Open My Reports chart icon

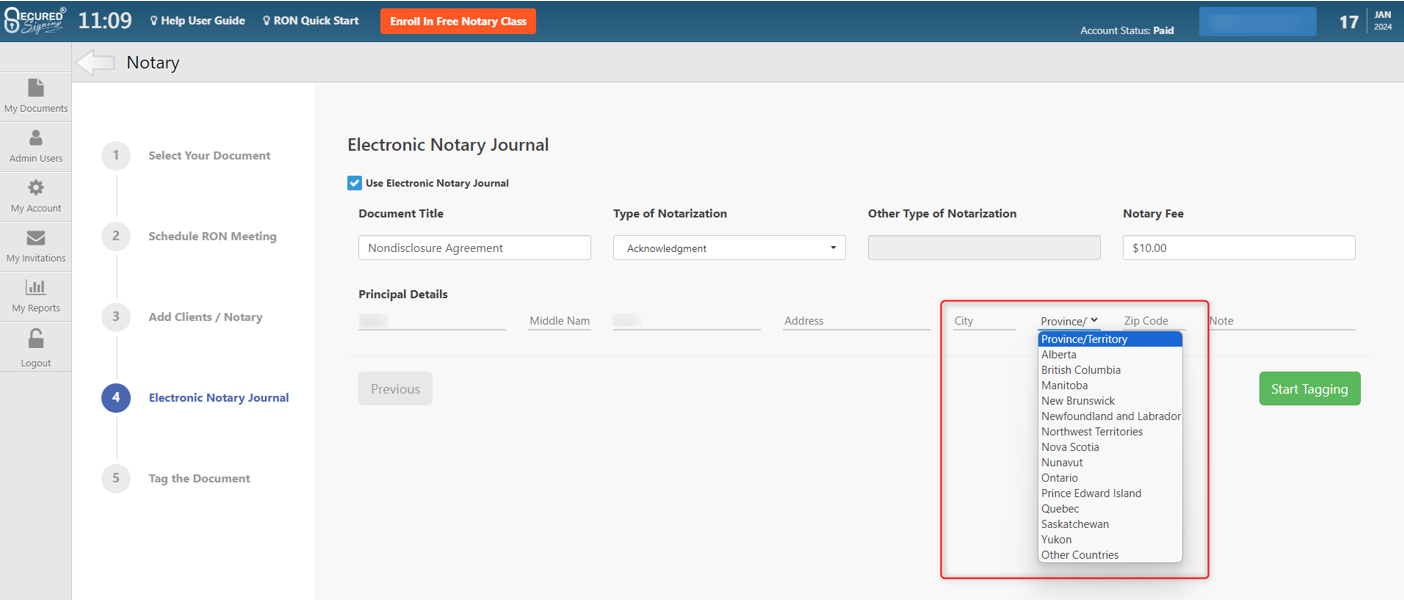(x=36, y=289)
